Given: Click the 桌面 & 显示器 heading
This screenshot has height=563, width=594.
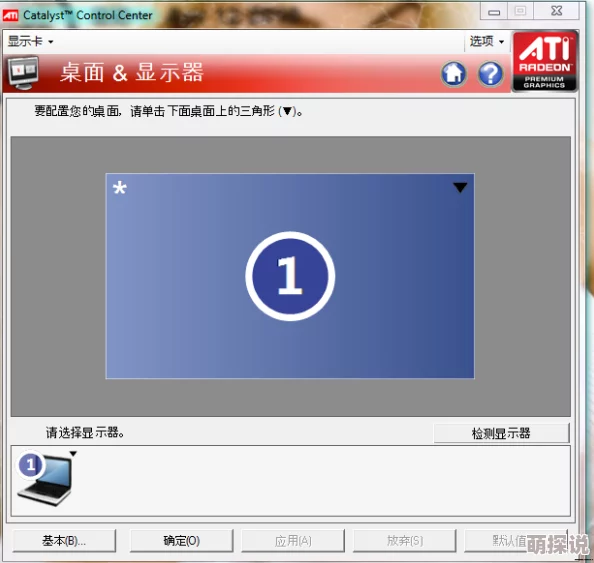Looking at the screenshot, I should 131,72.
